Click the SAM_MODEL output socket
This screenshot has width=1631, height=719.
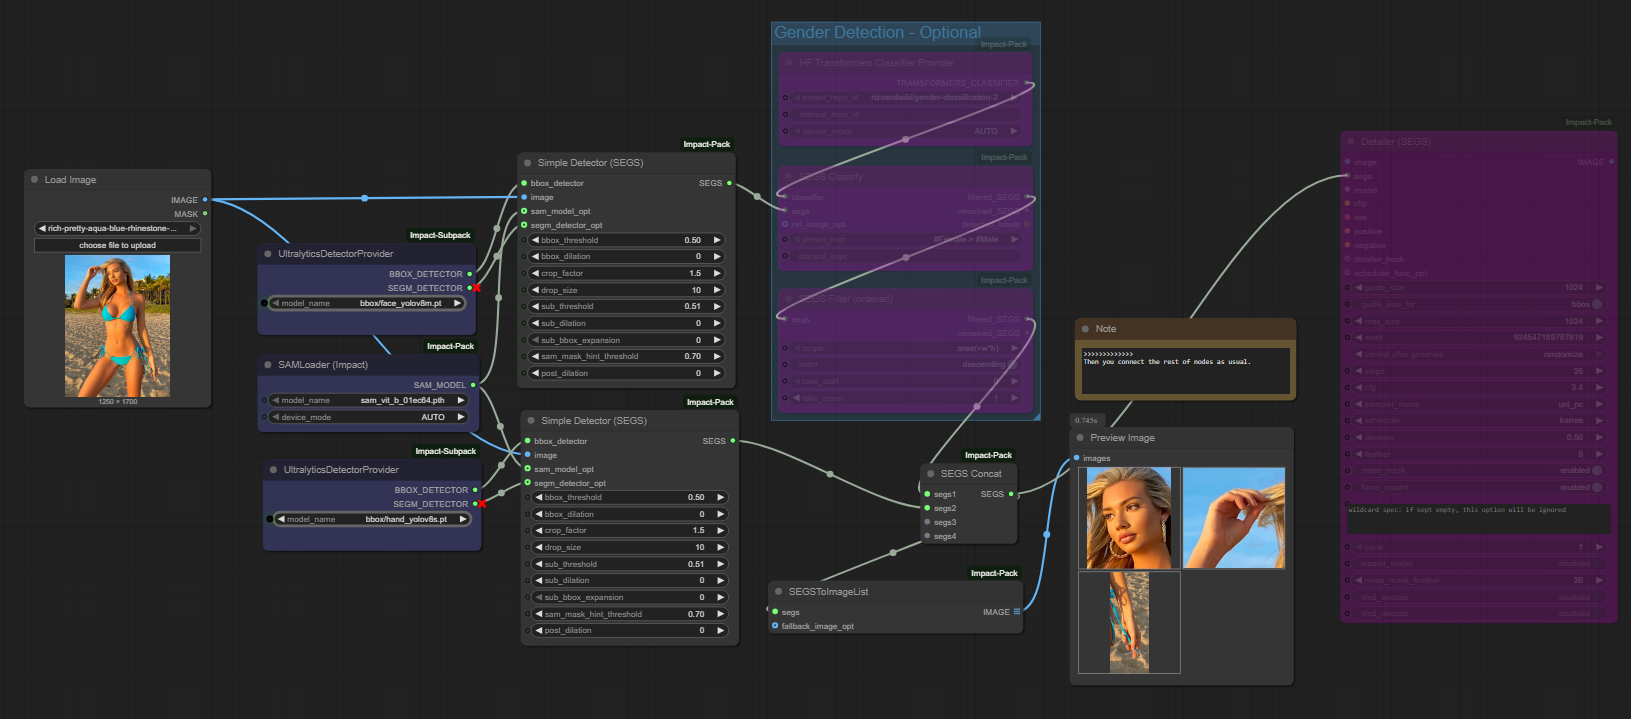click(x=473, y=385)
